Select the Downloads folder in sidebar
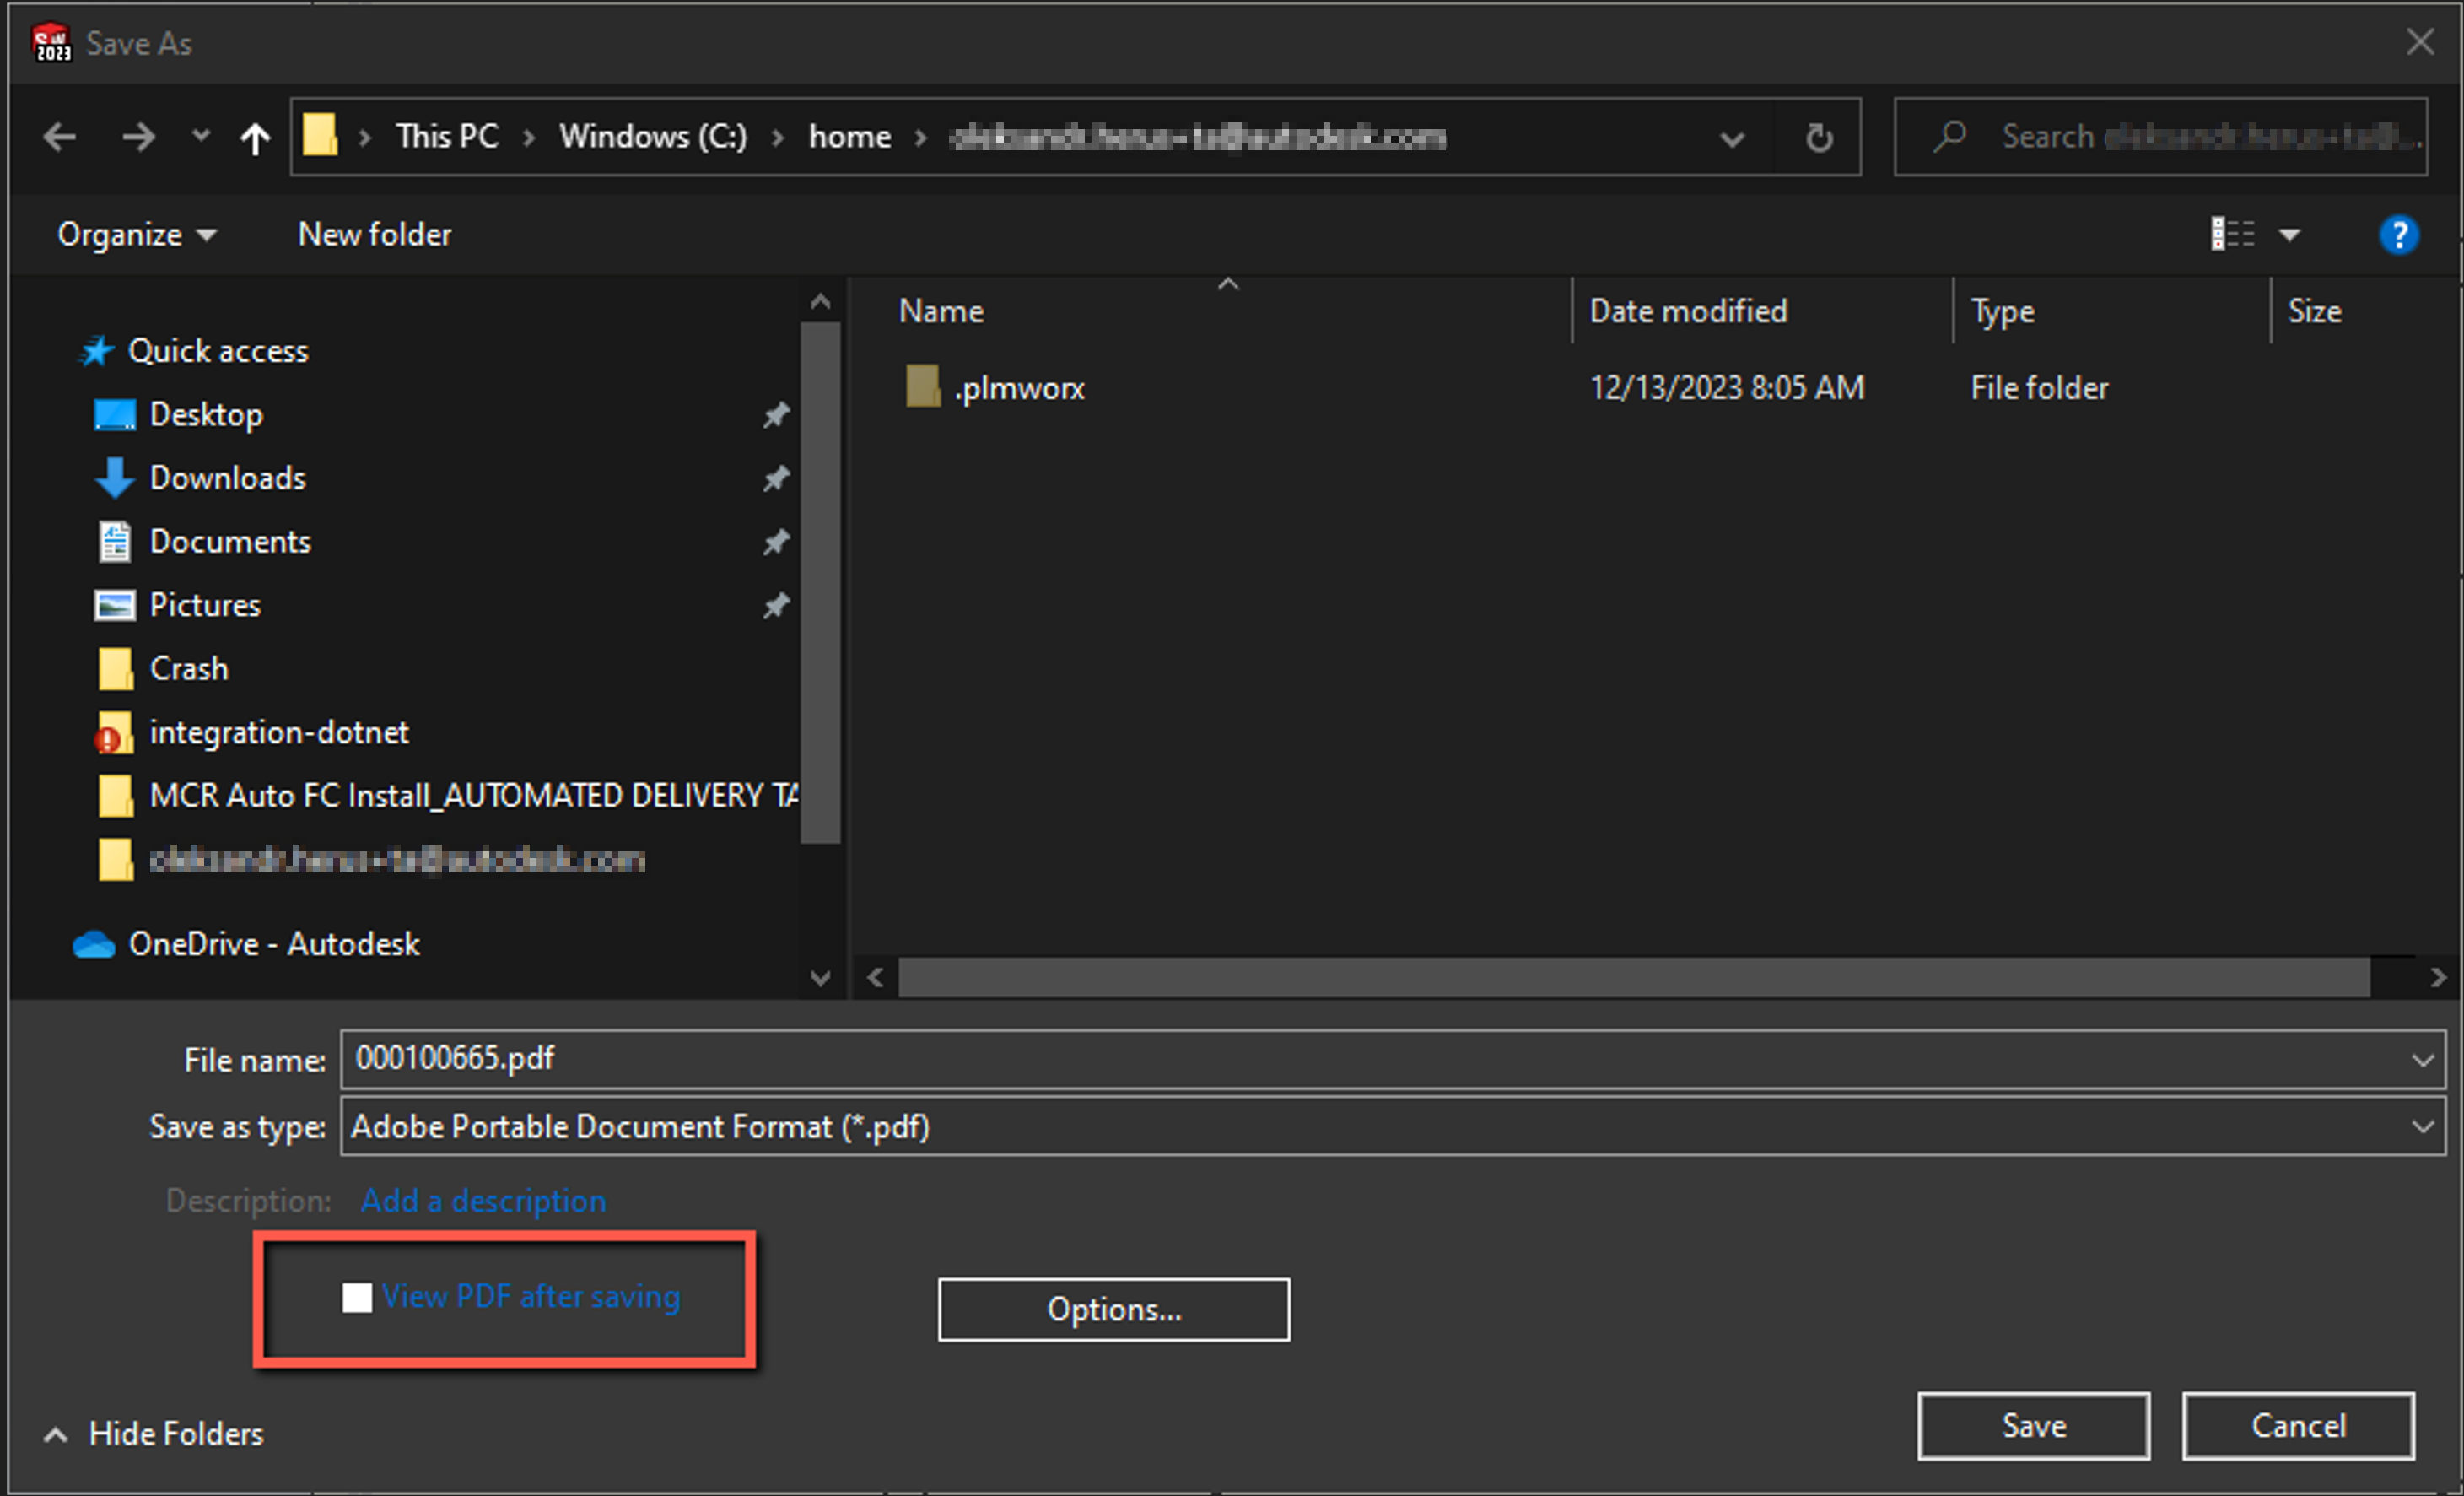Viewport: 2464px width, 1496px height. coord(228,478)
